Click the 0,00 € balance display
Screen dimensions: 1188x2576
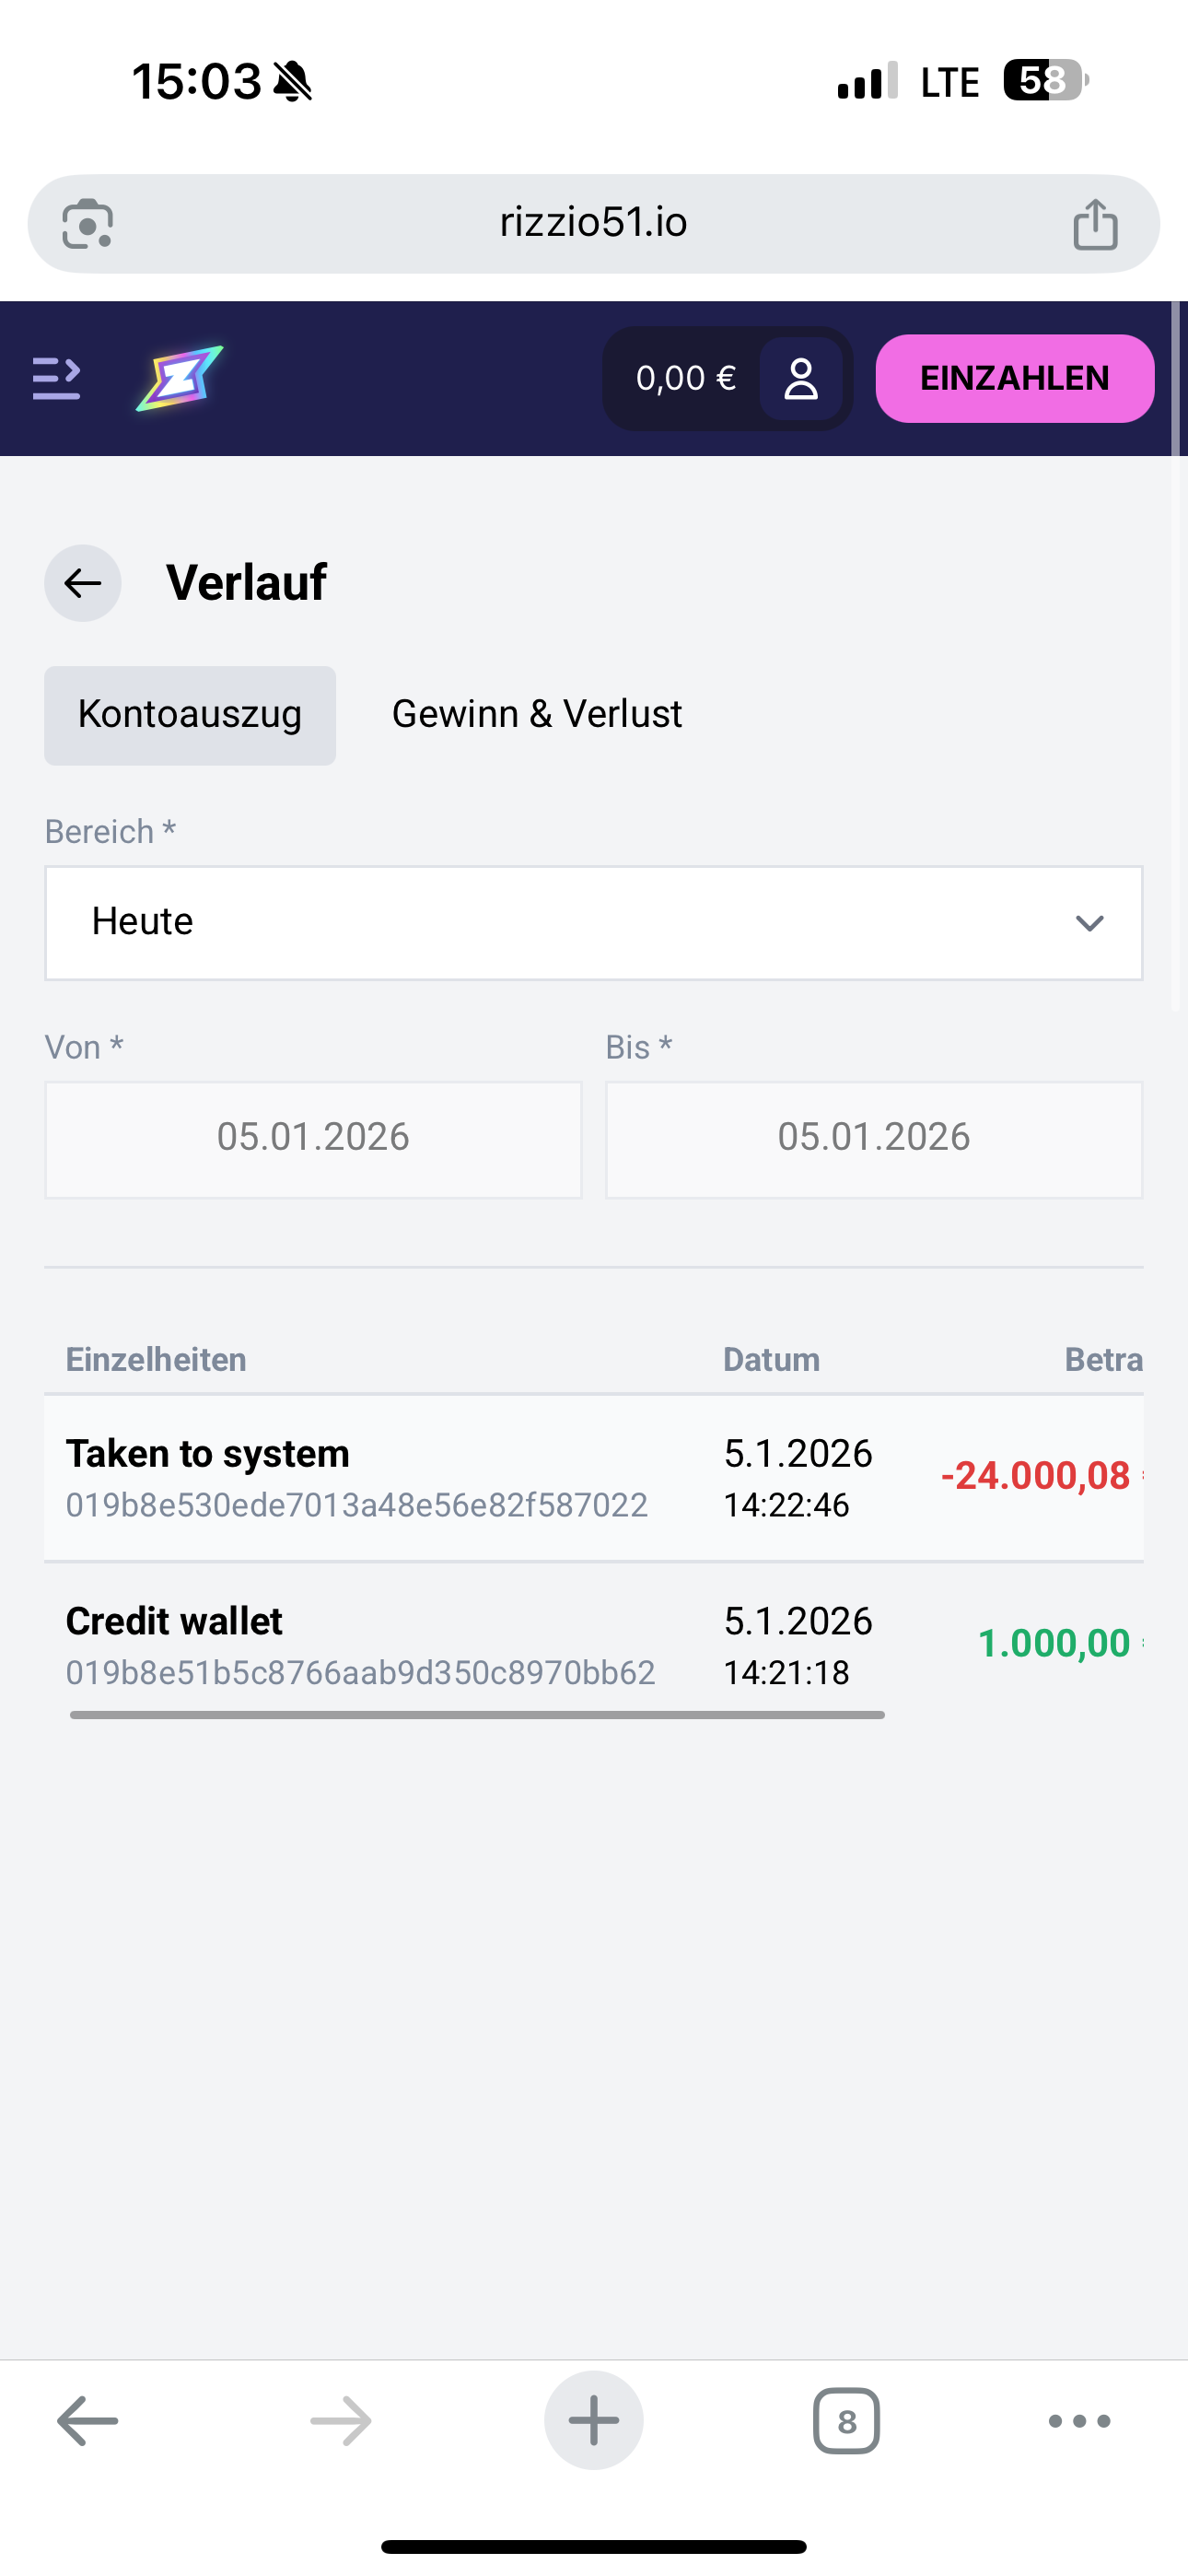tap(686, 379)
